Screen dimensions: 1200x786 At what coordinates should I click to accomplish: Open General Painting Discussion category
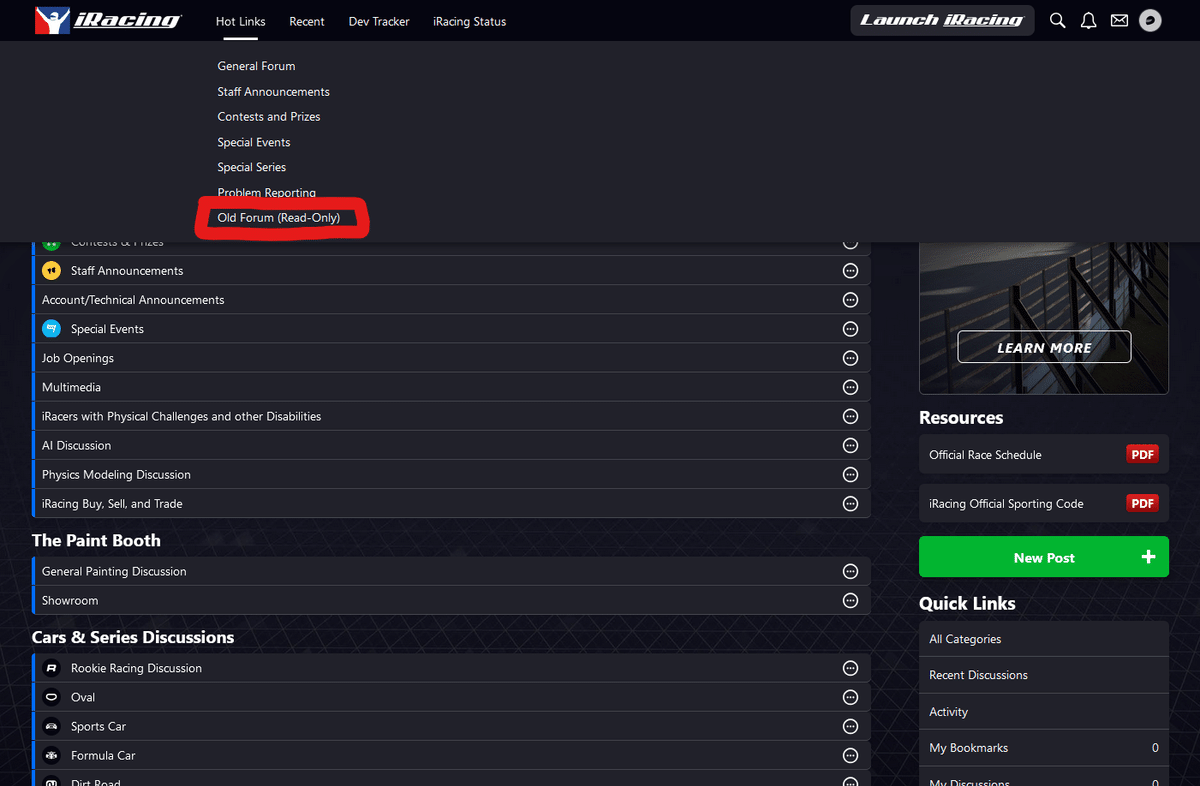coord(114,571)
